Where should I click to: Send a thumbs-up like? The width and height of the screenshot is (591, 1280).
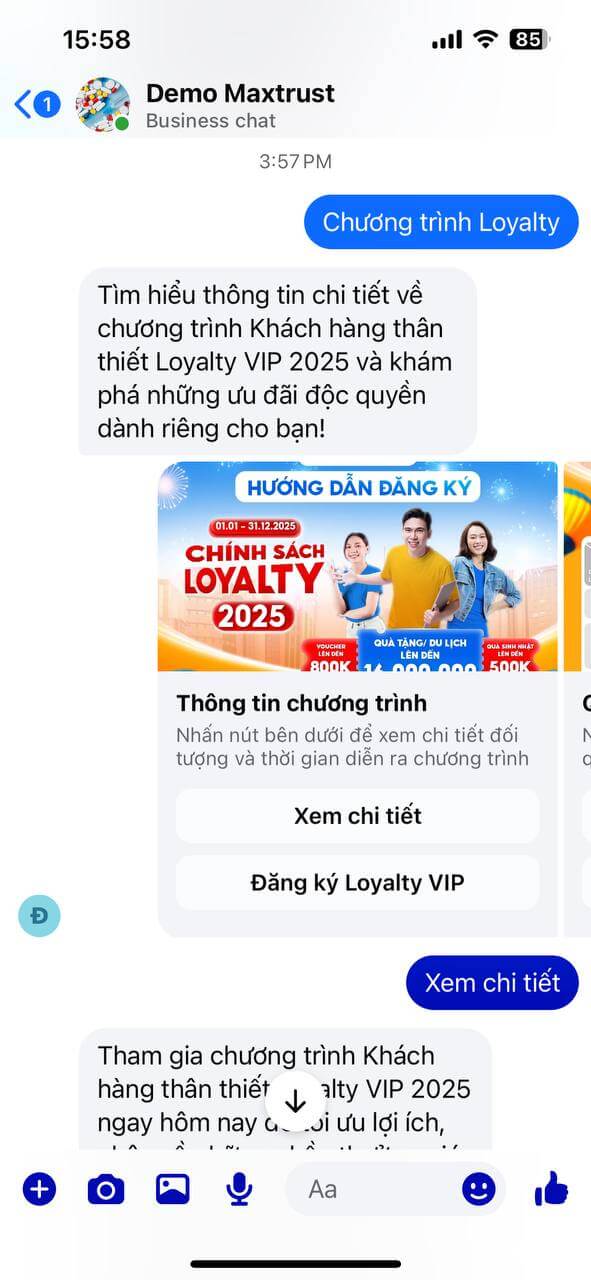pyautogui.click(x=551, y=1189)
